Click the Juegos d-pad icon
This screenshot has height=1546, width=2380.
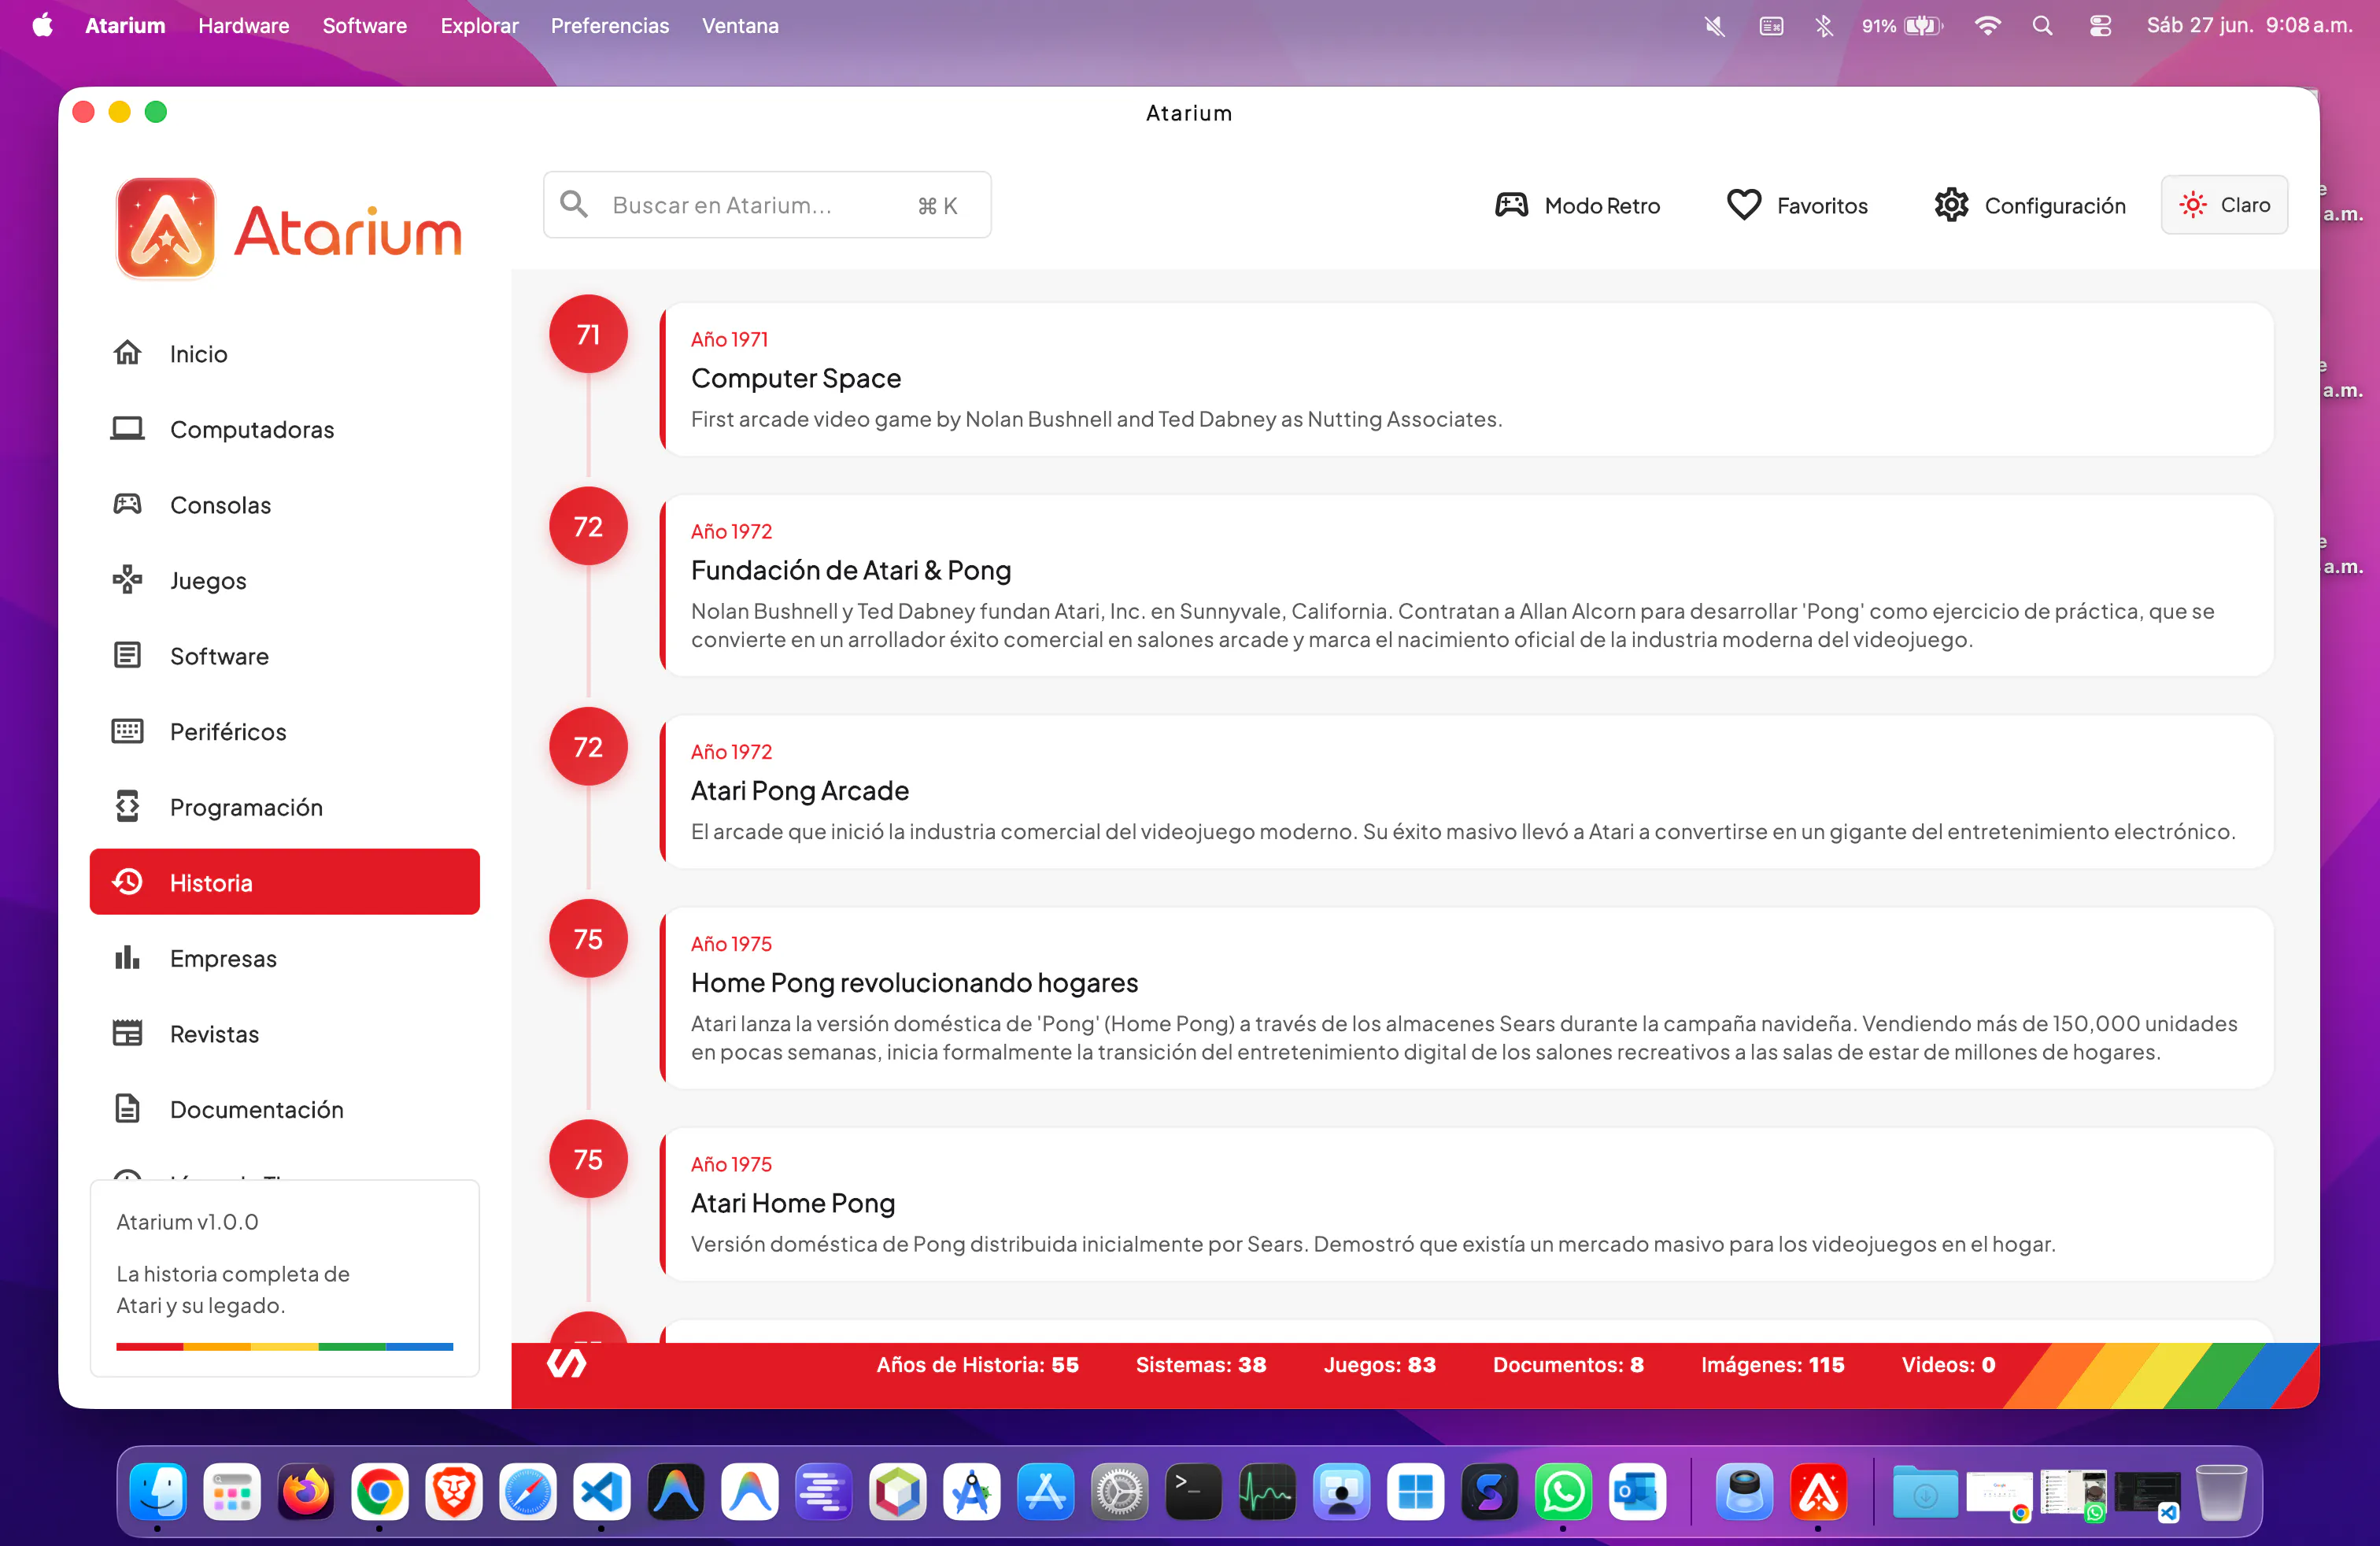click(x=127, y=580)
